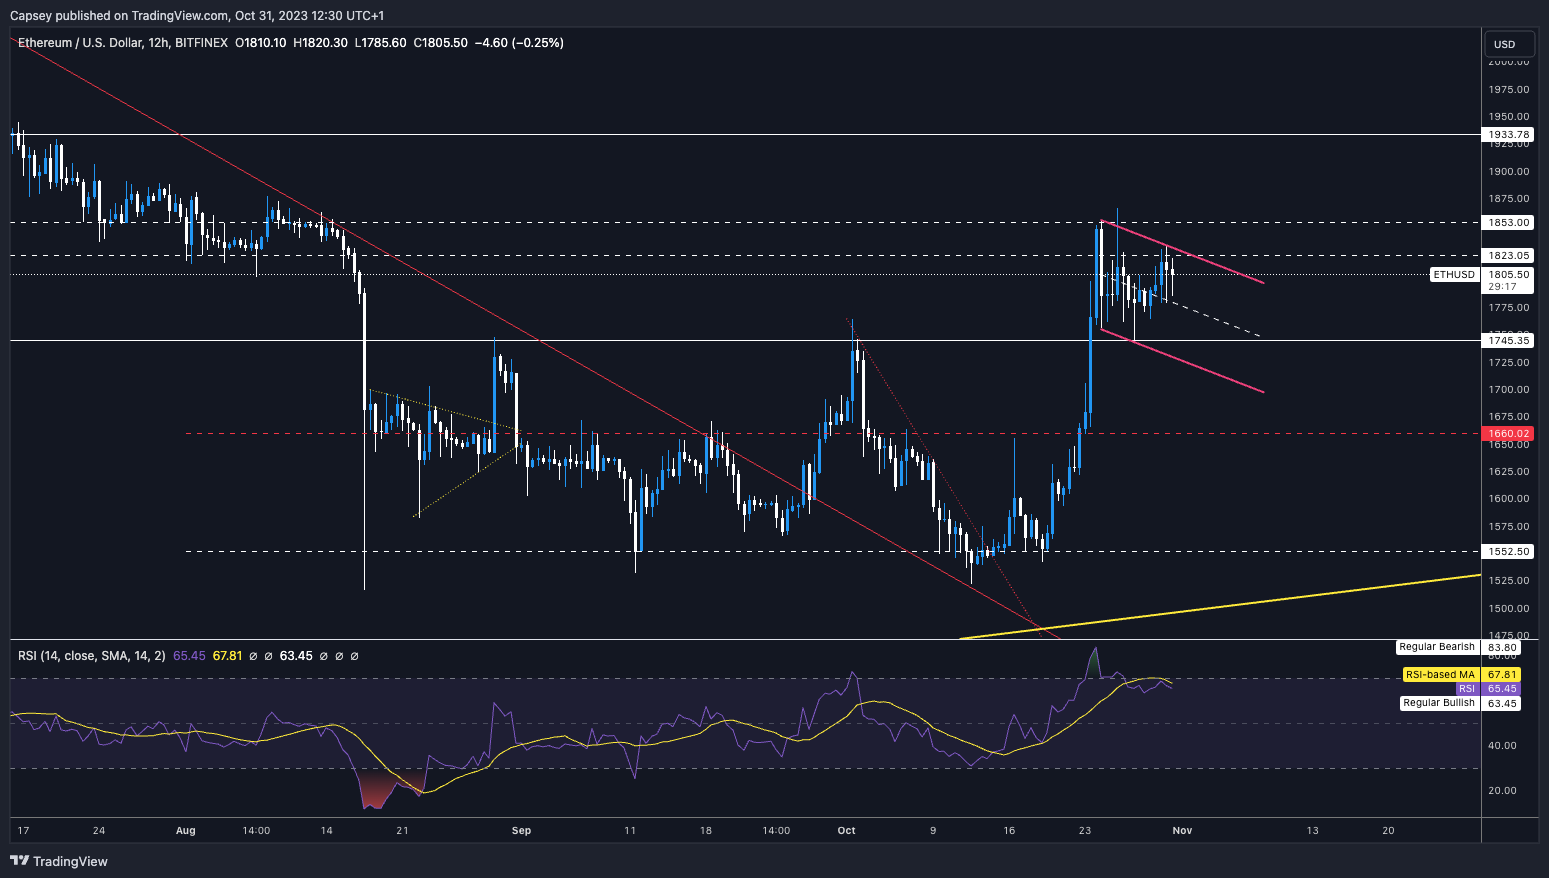The height and width of the screenshot is (878, 1549).
Task: Click the yellow RSI-based MA label
Action: coord(1440,675)
